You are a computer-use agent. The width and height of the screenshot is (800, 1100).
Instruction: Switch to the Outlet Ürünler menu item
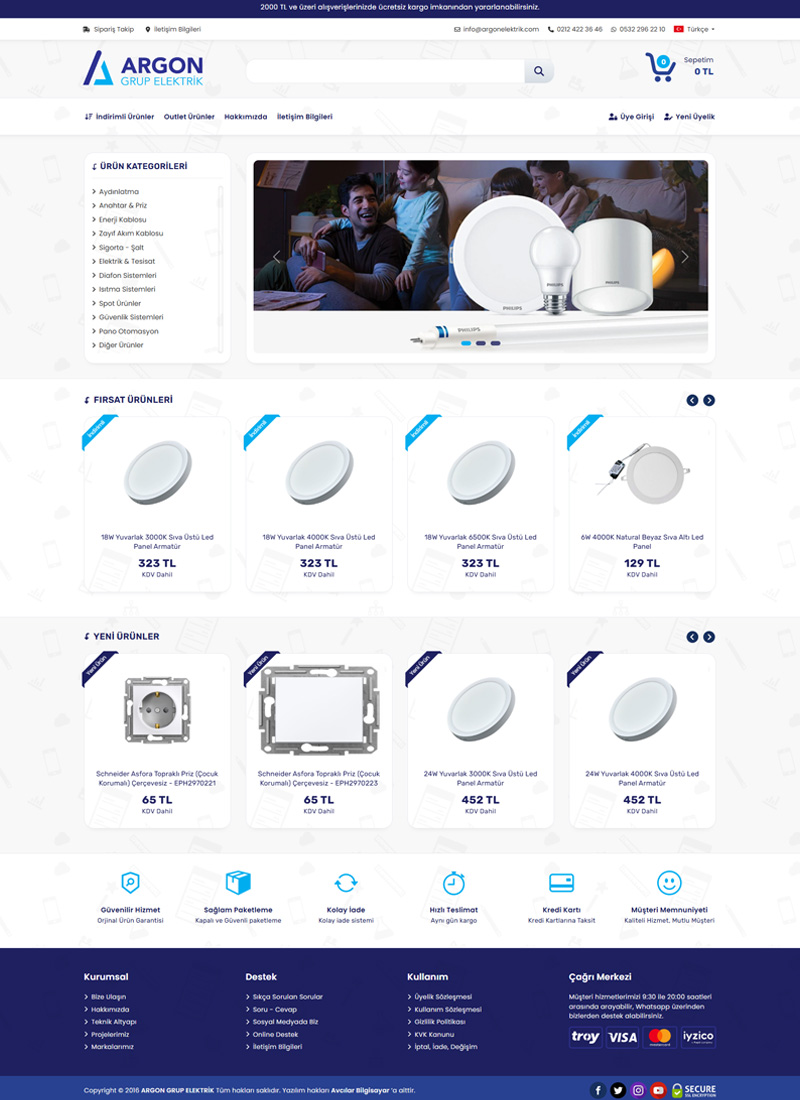point(190,116)
